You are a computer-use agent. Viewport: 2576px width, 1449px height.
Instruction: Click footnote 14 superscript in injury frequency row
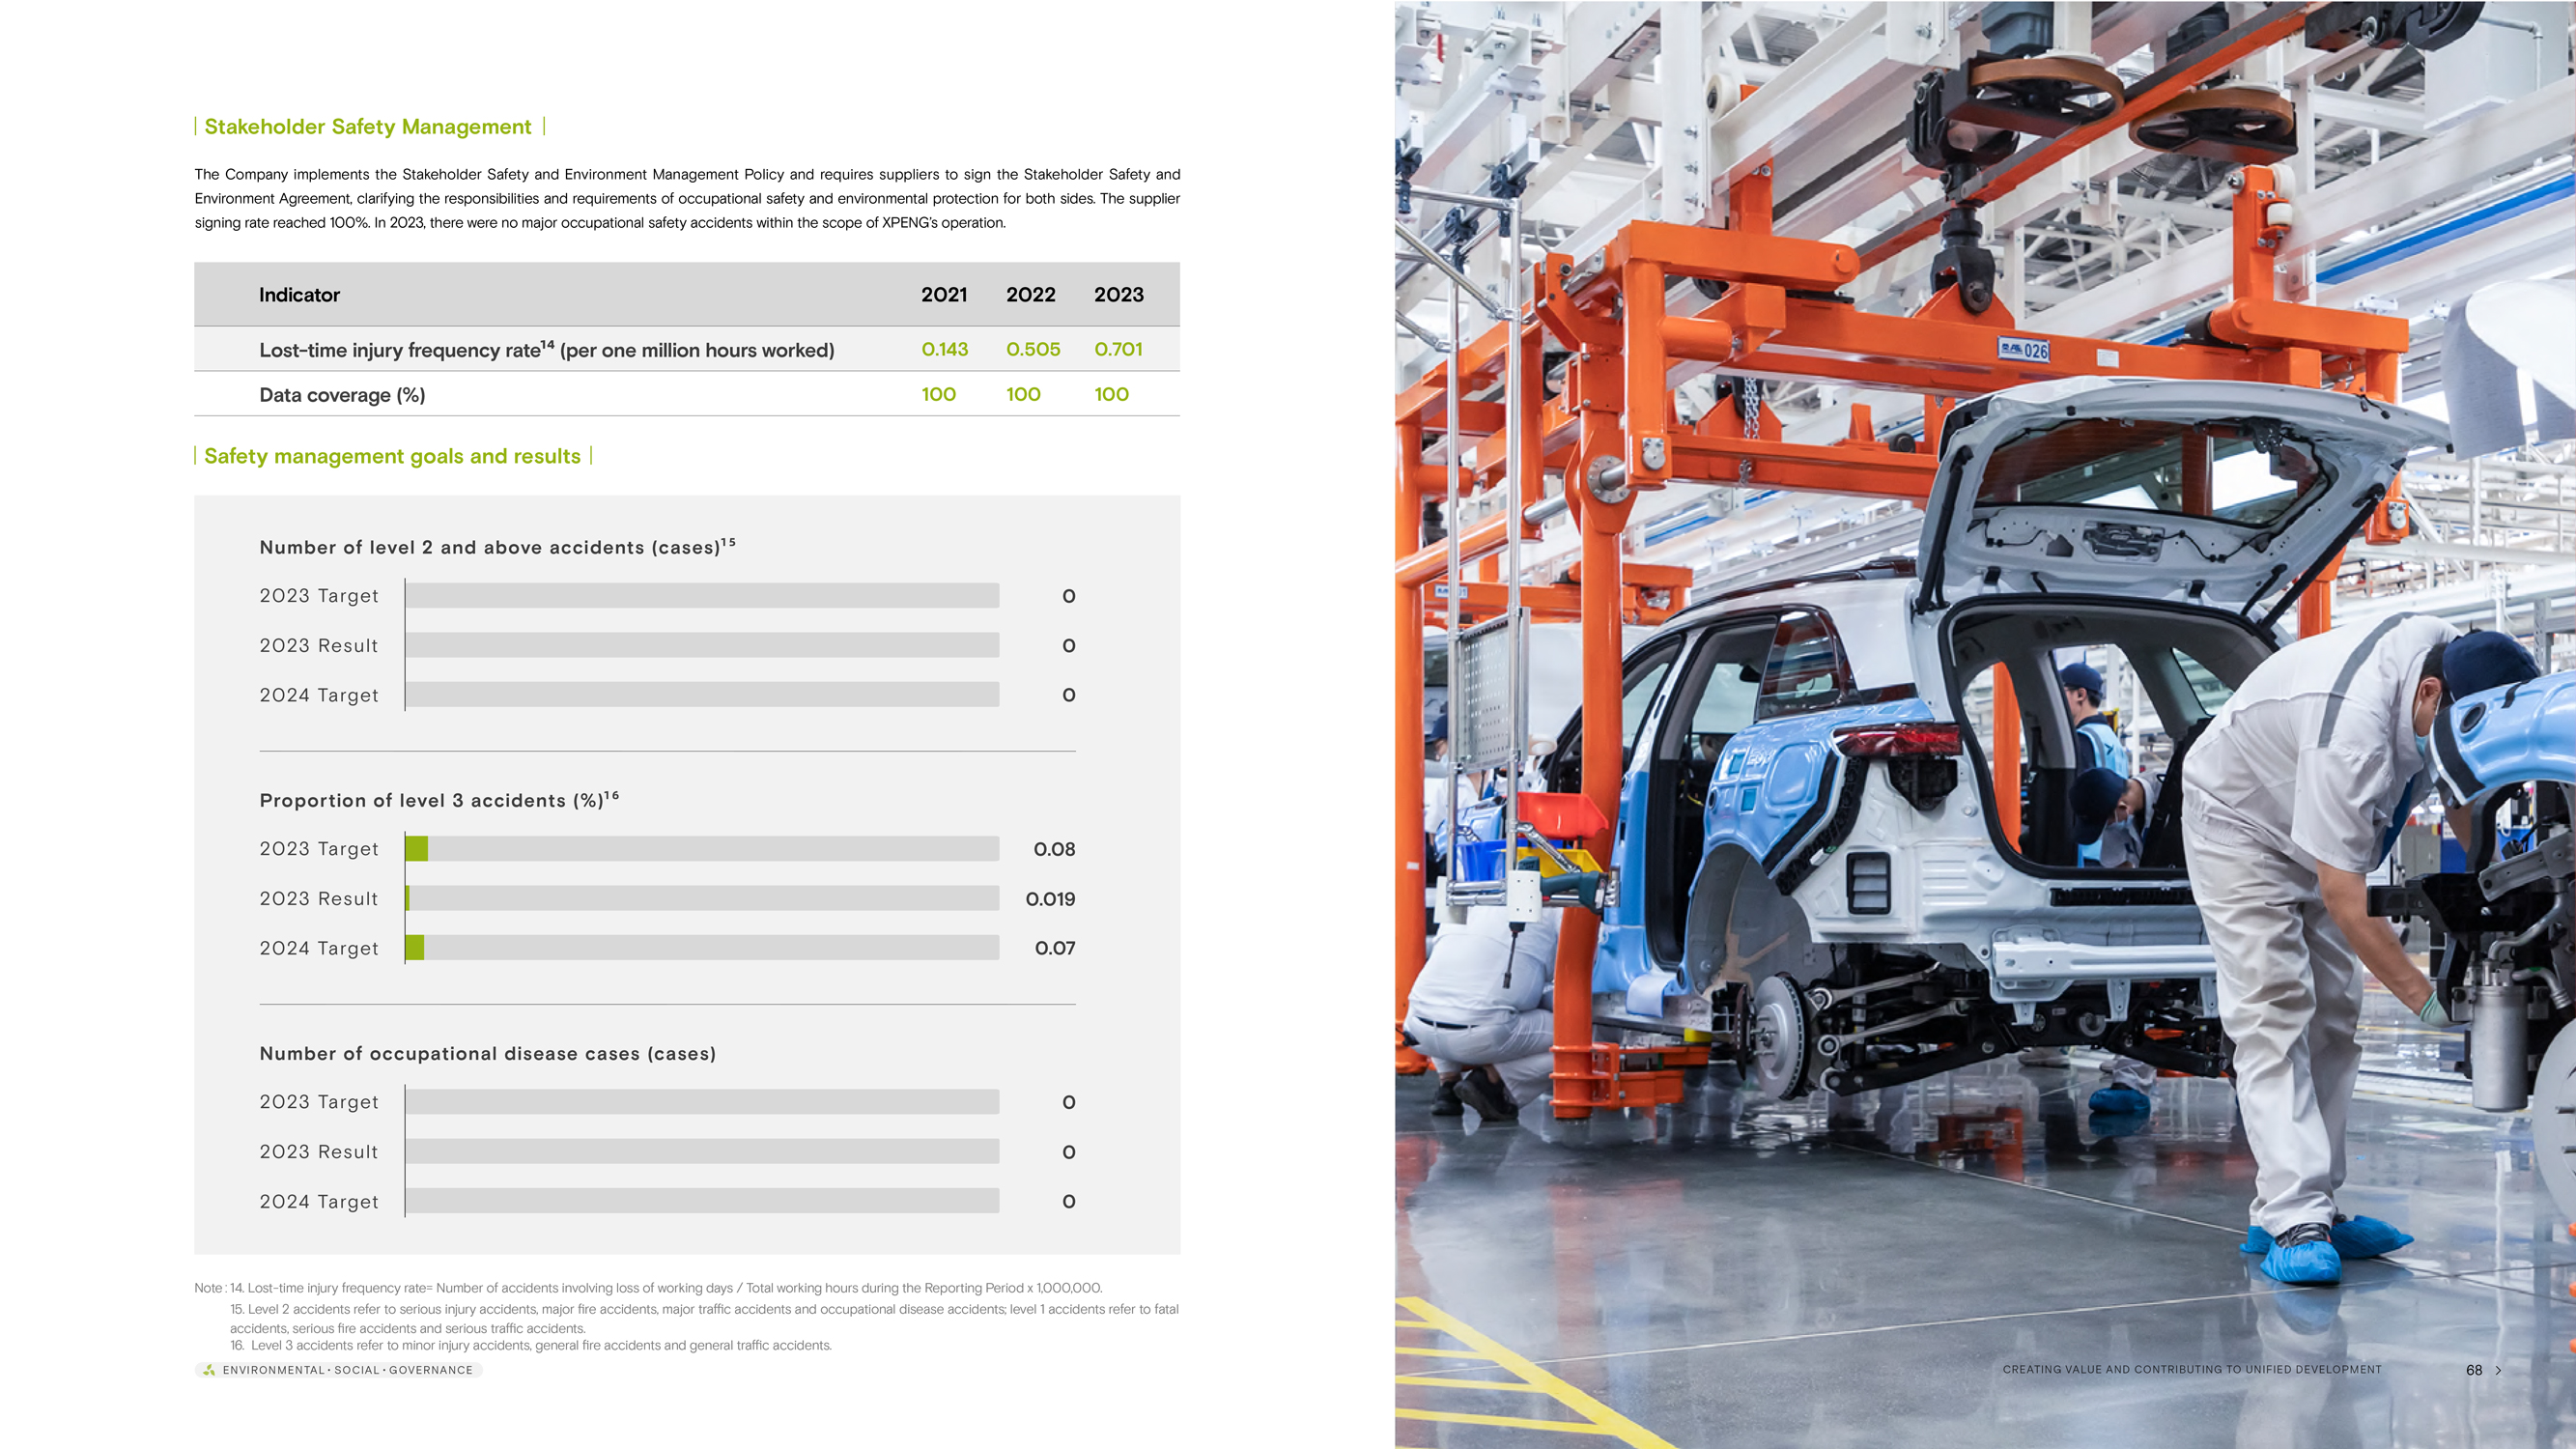547,343
